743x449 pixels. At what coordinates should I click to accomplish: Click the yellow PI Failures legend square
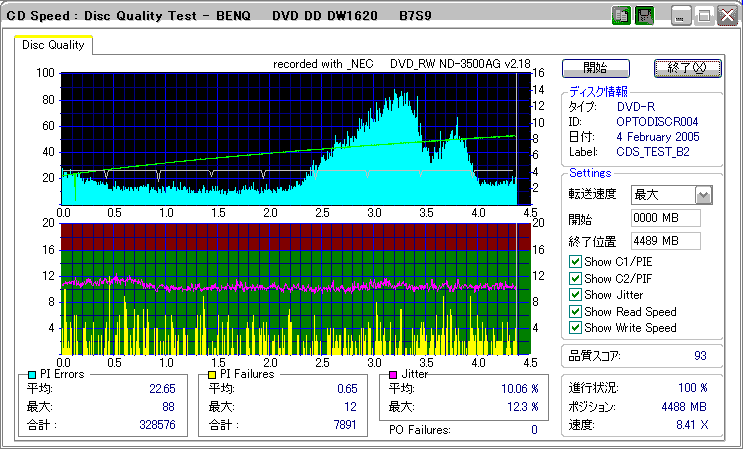click(212, 374)
